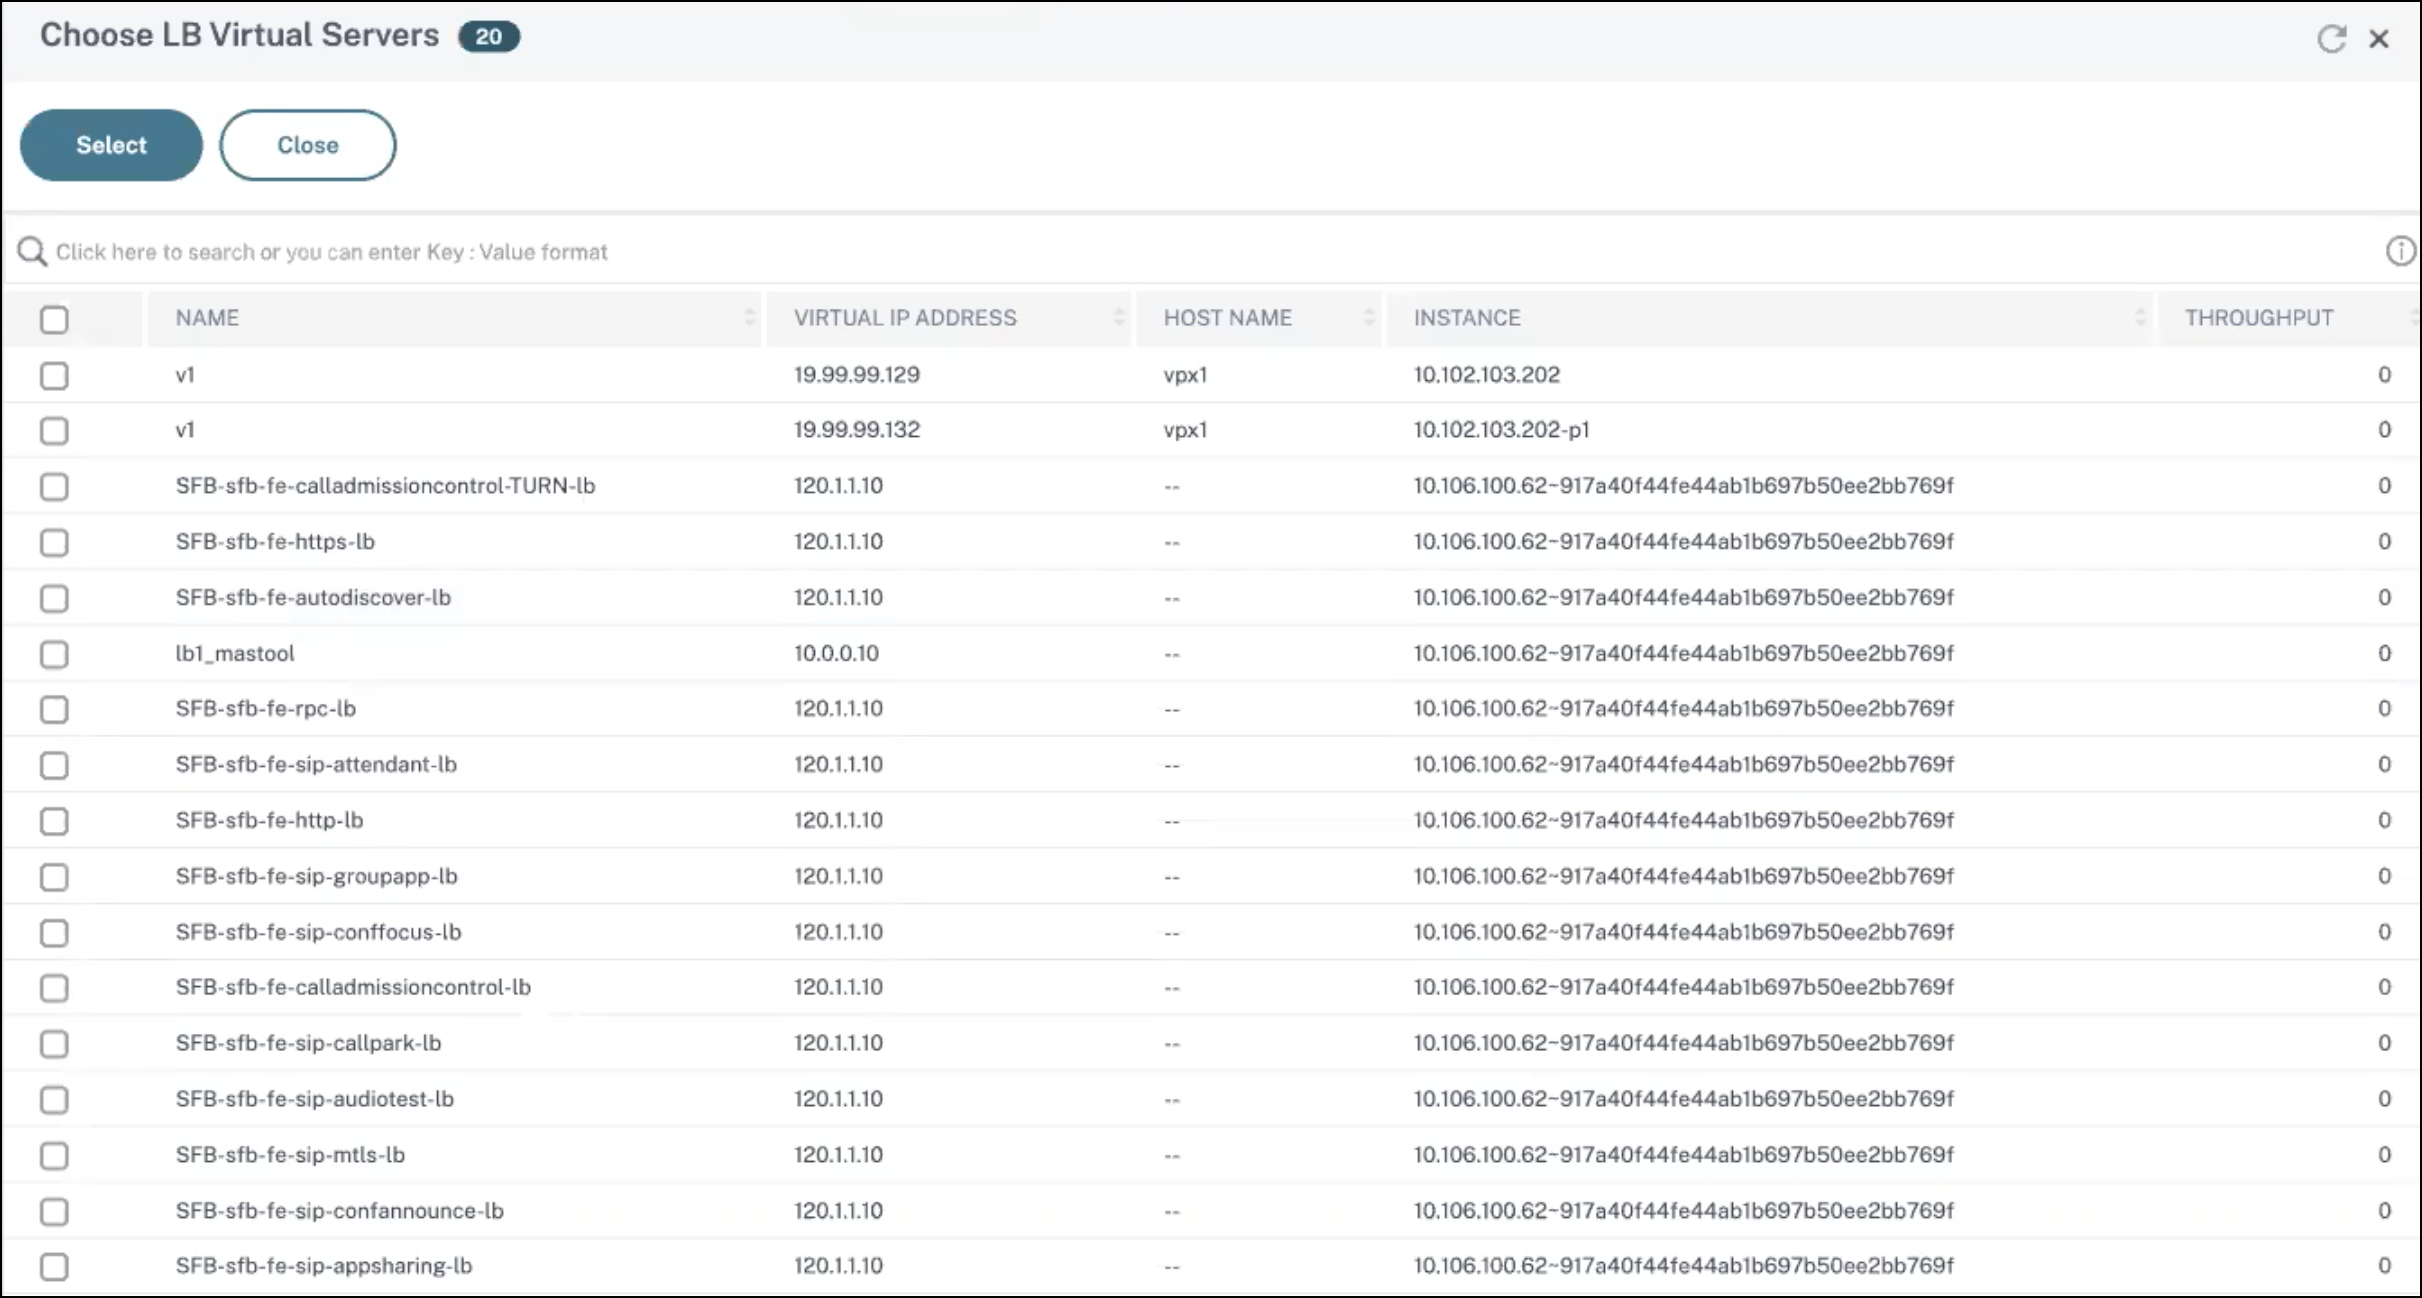Screen dimensions: 2422x1298
Task: Sort by the HOST NAME column arrows
Action: pyautogui.click(x=1368, y=318)
